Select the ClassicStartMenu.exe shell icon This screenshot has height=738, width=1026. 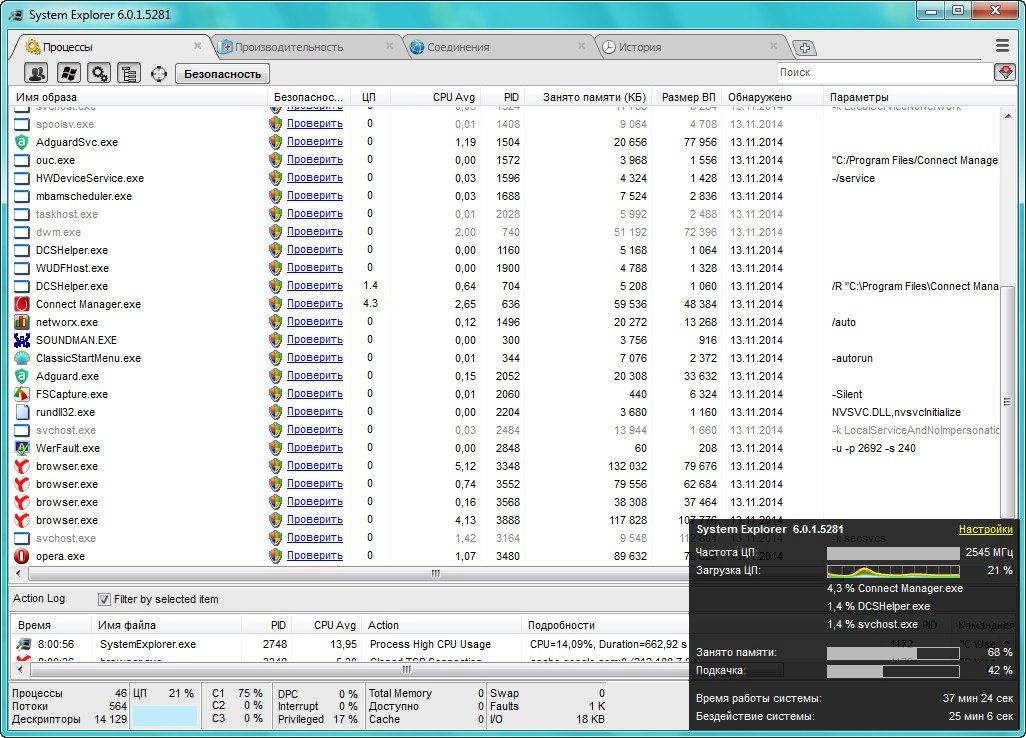coord(22,358)
